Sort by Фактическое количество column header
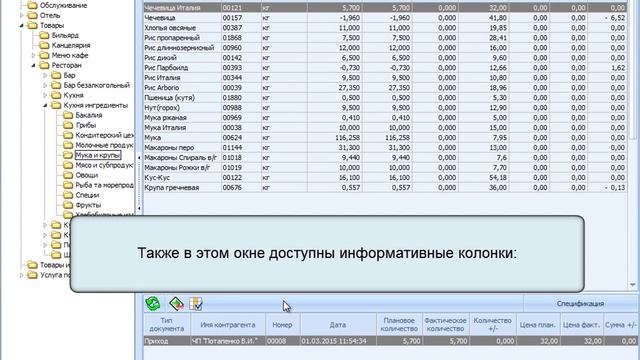640x360 pixels. pyautogui.click(x=445, y=324)
